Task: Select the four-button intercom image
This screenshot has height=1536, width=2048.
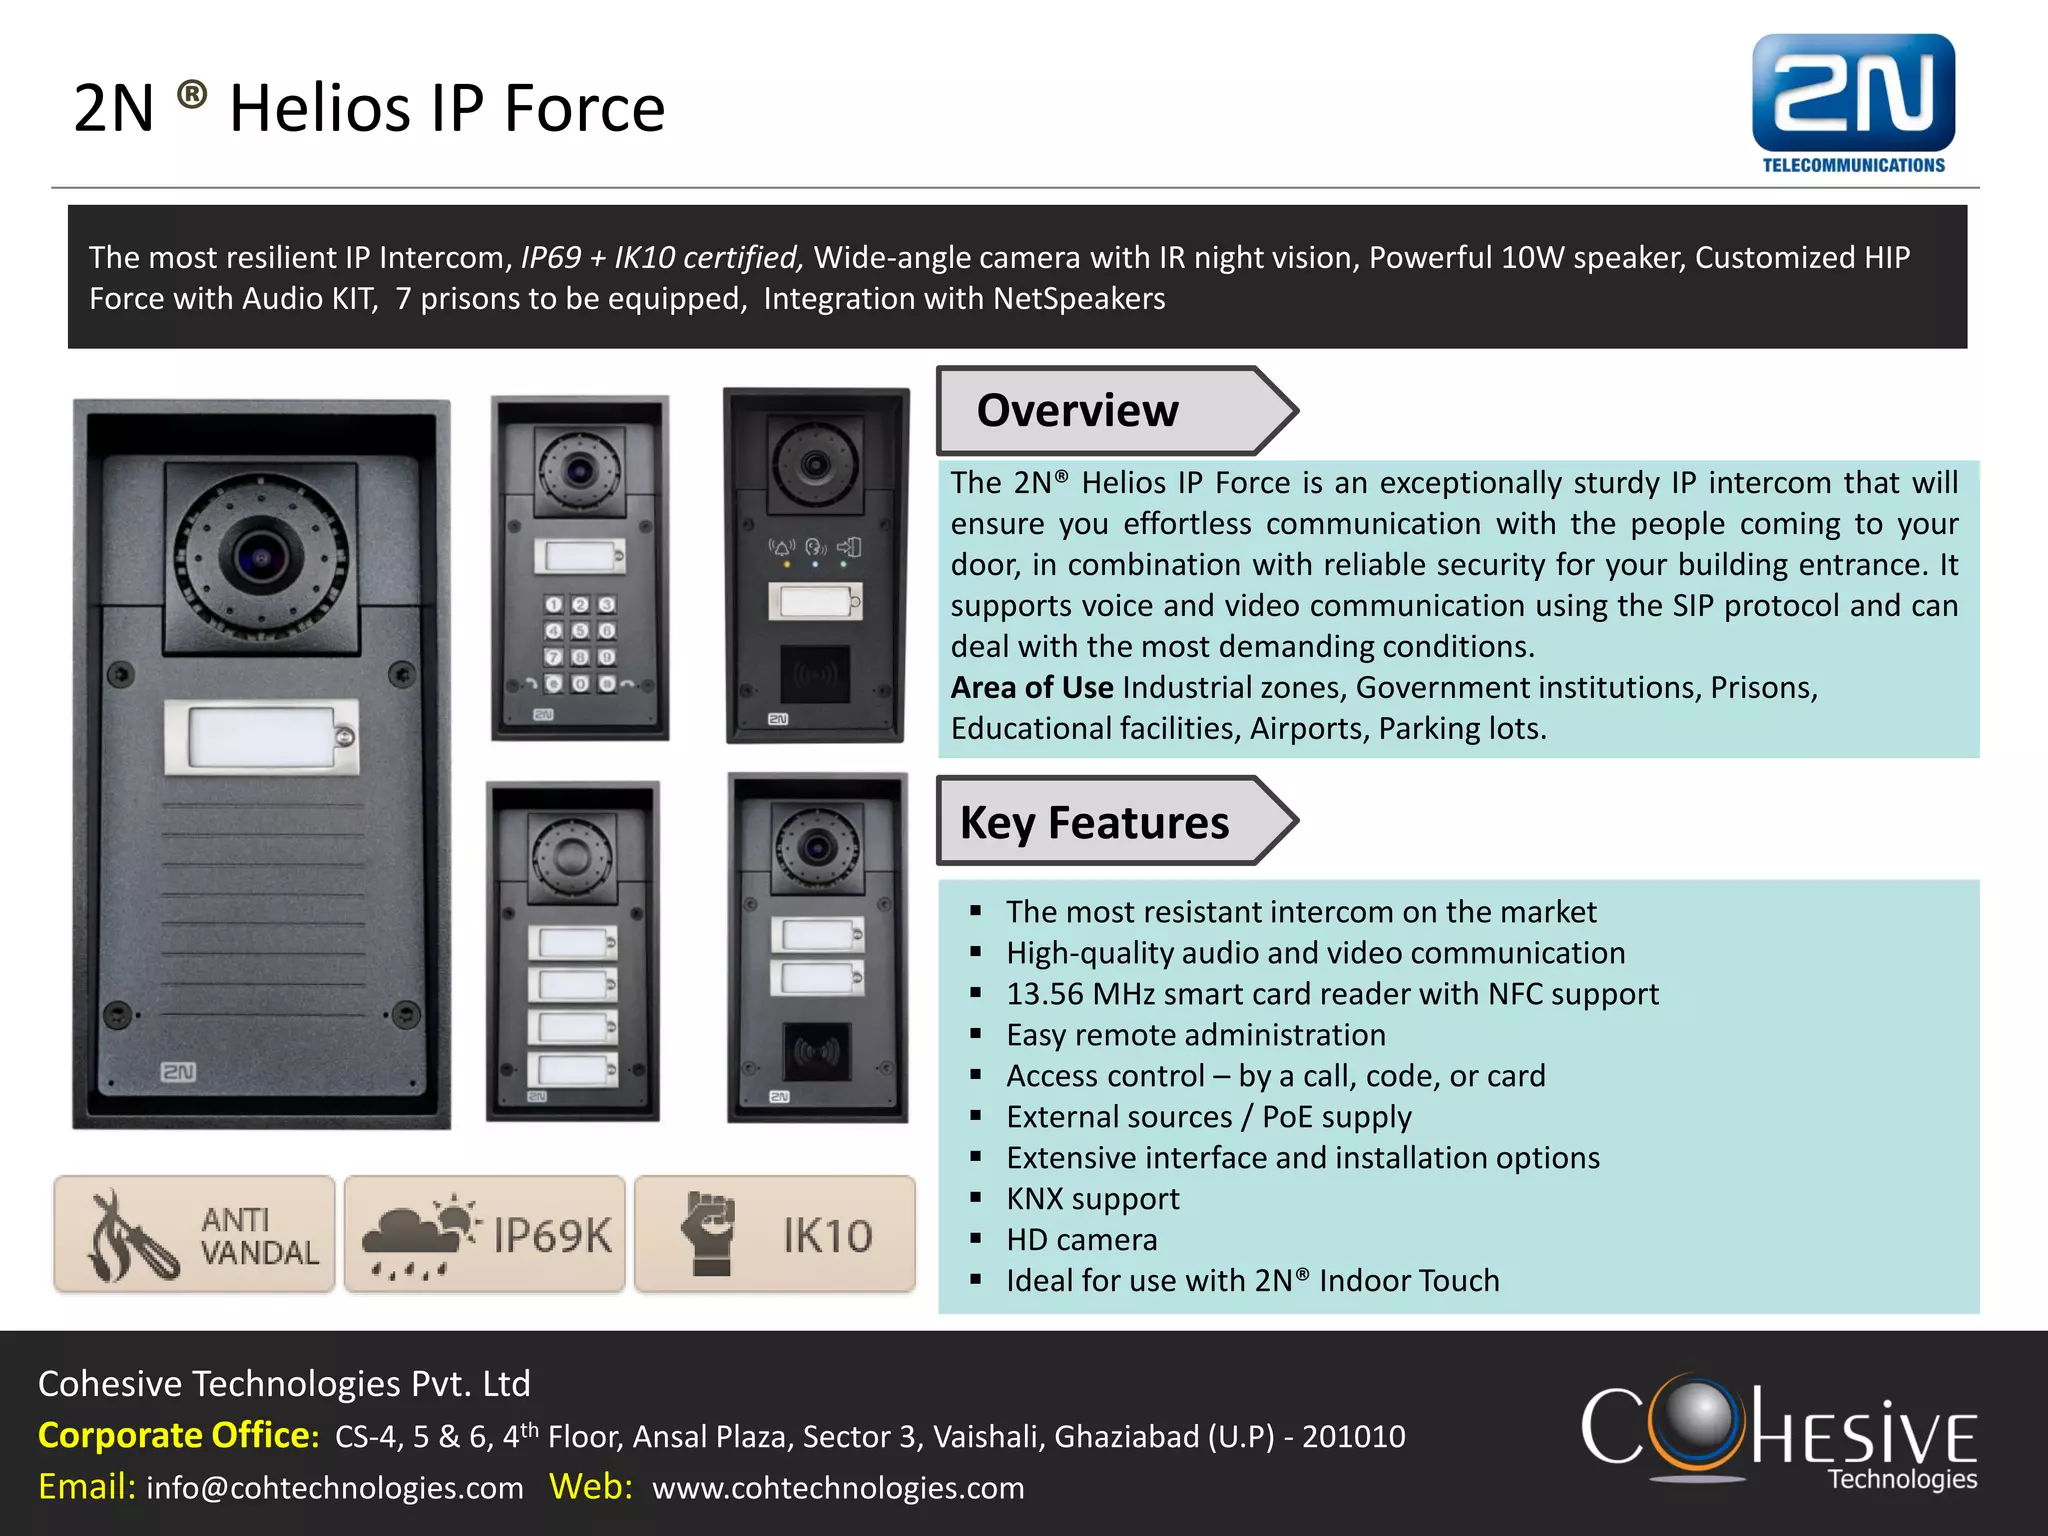Action: coord(573,951)
